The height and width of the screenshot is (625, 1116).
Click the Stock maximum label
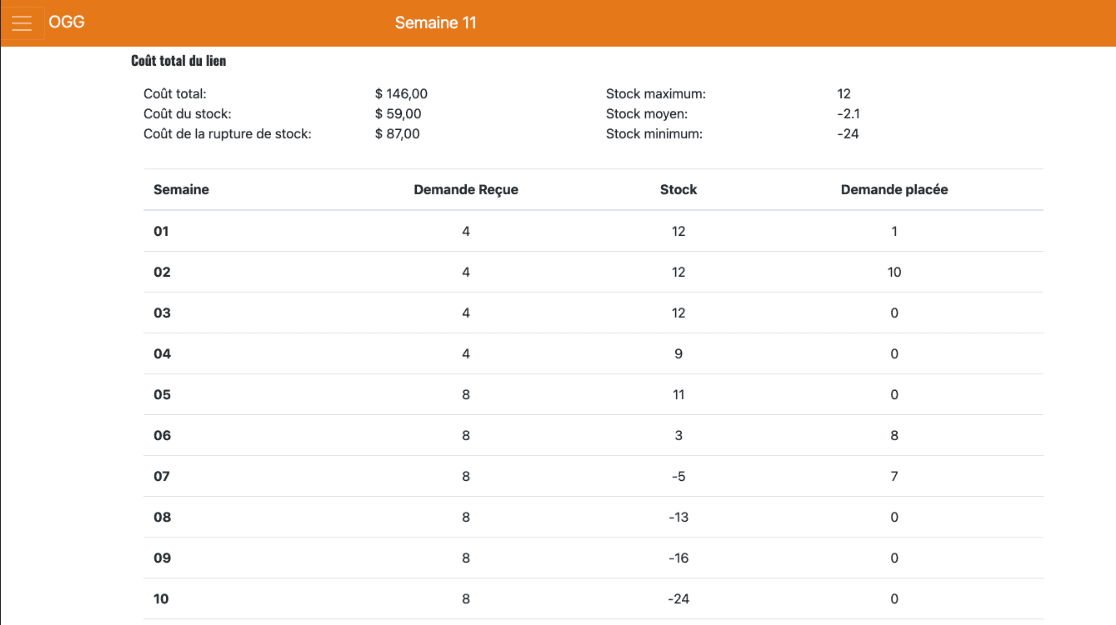(655, 94)
